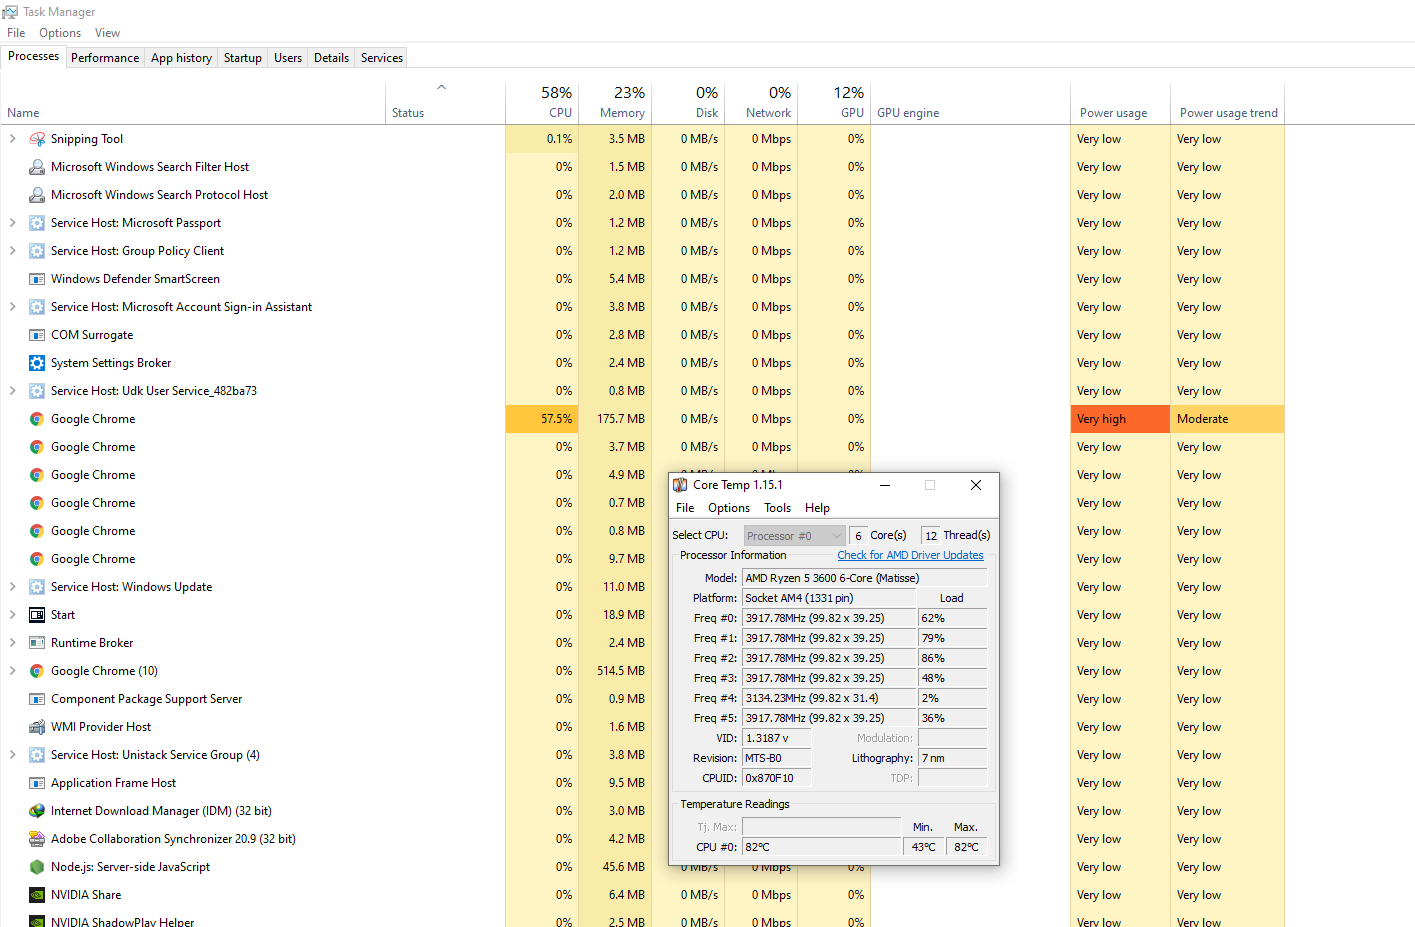Click the Chrome icon using 57.5% CPU
The height and width of the screenshot is (927, 1415).
[x=37, y=419]
